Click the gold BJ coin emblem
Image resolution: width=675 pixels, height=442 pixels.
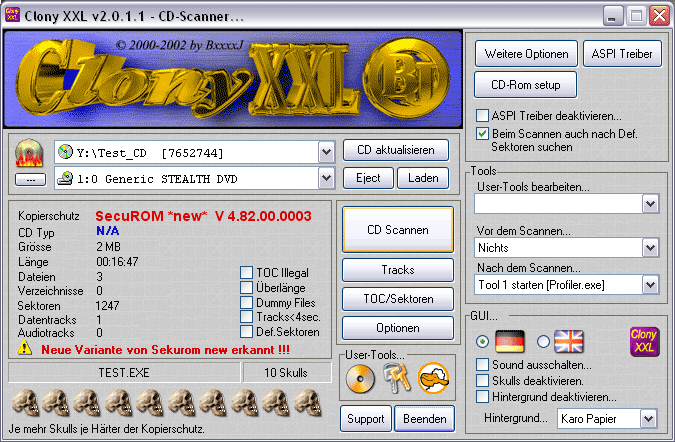406,78
